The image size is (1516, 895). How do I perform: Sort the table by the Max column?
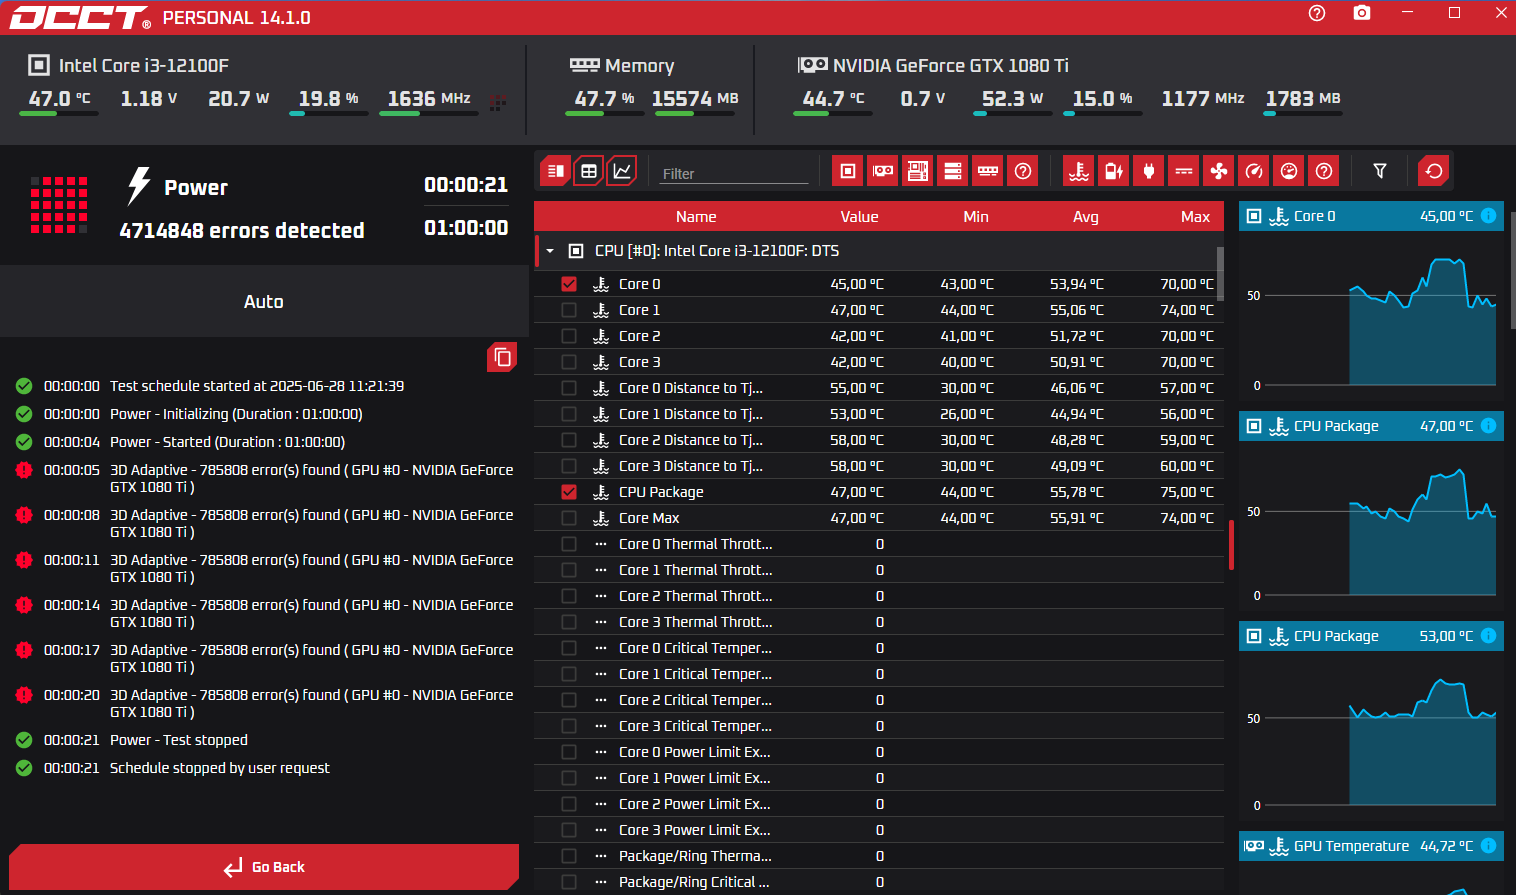[1195, 217]
